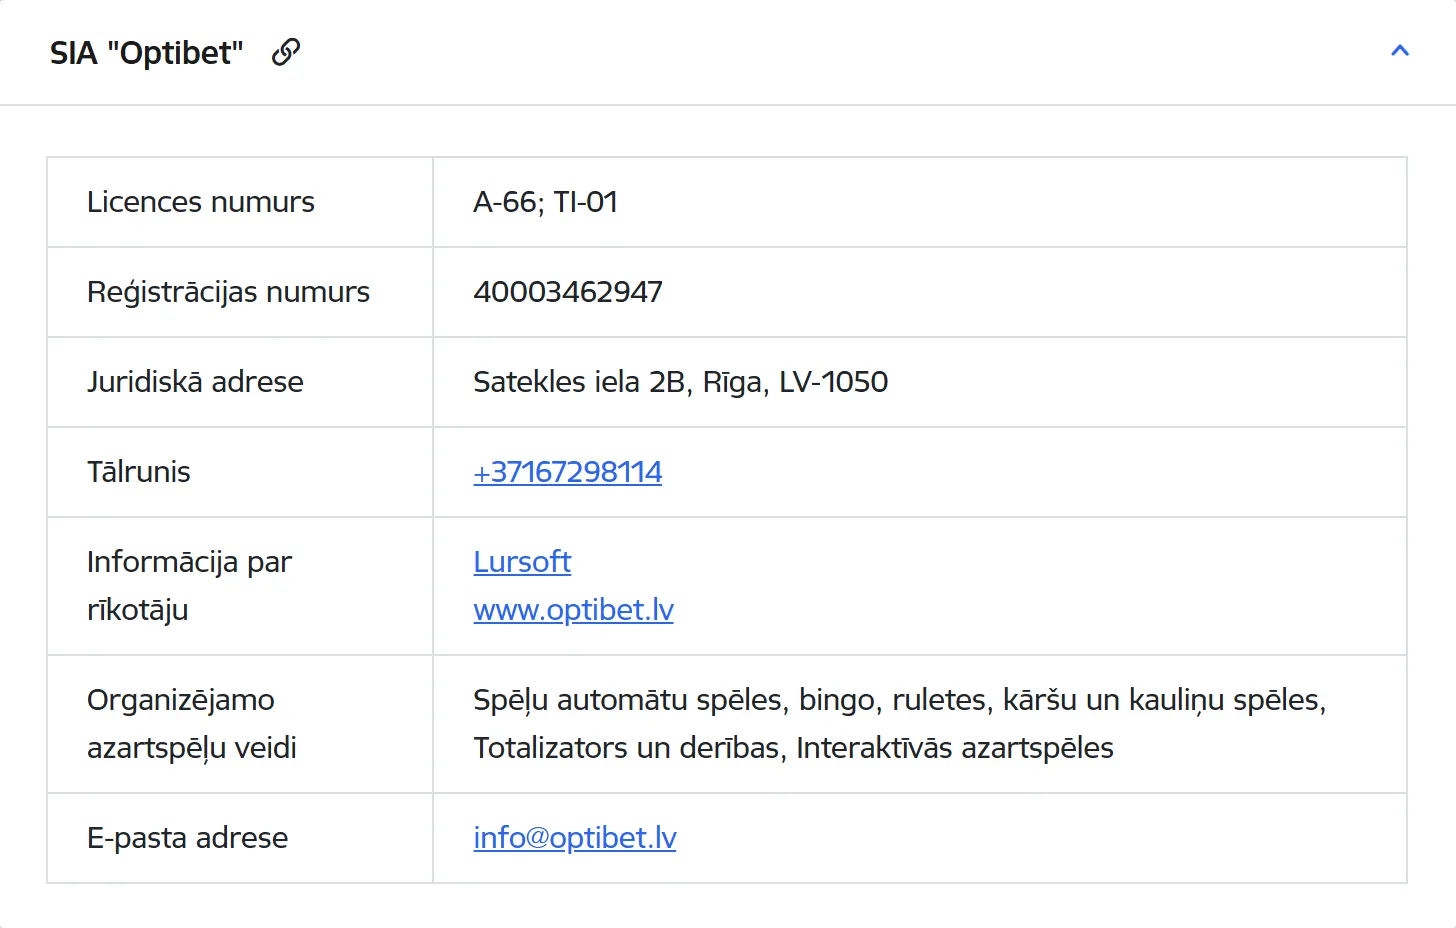The image size is (1456, 928).
Task: Click the Reģistrācijas numurs row label
Action: (x=228, y=292)
